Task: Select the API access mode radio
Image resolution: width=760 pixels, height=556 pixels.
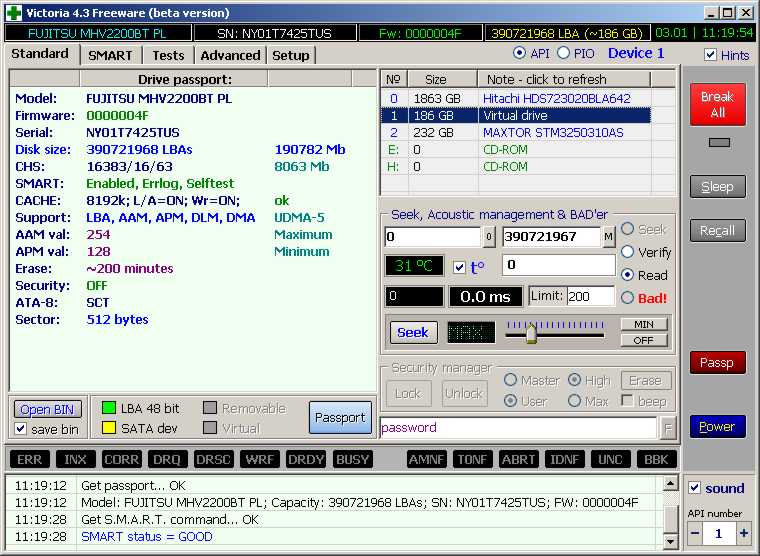Action: [x=519, y=53]
